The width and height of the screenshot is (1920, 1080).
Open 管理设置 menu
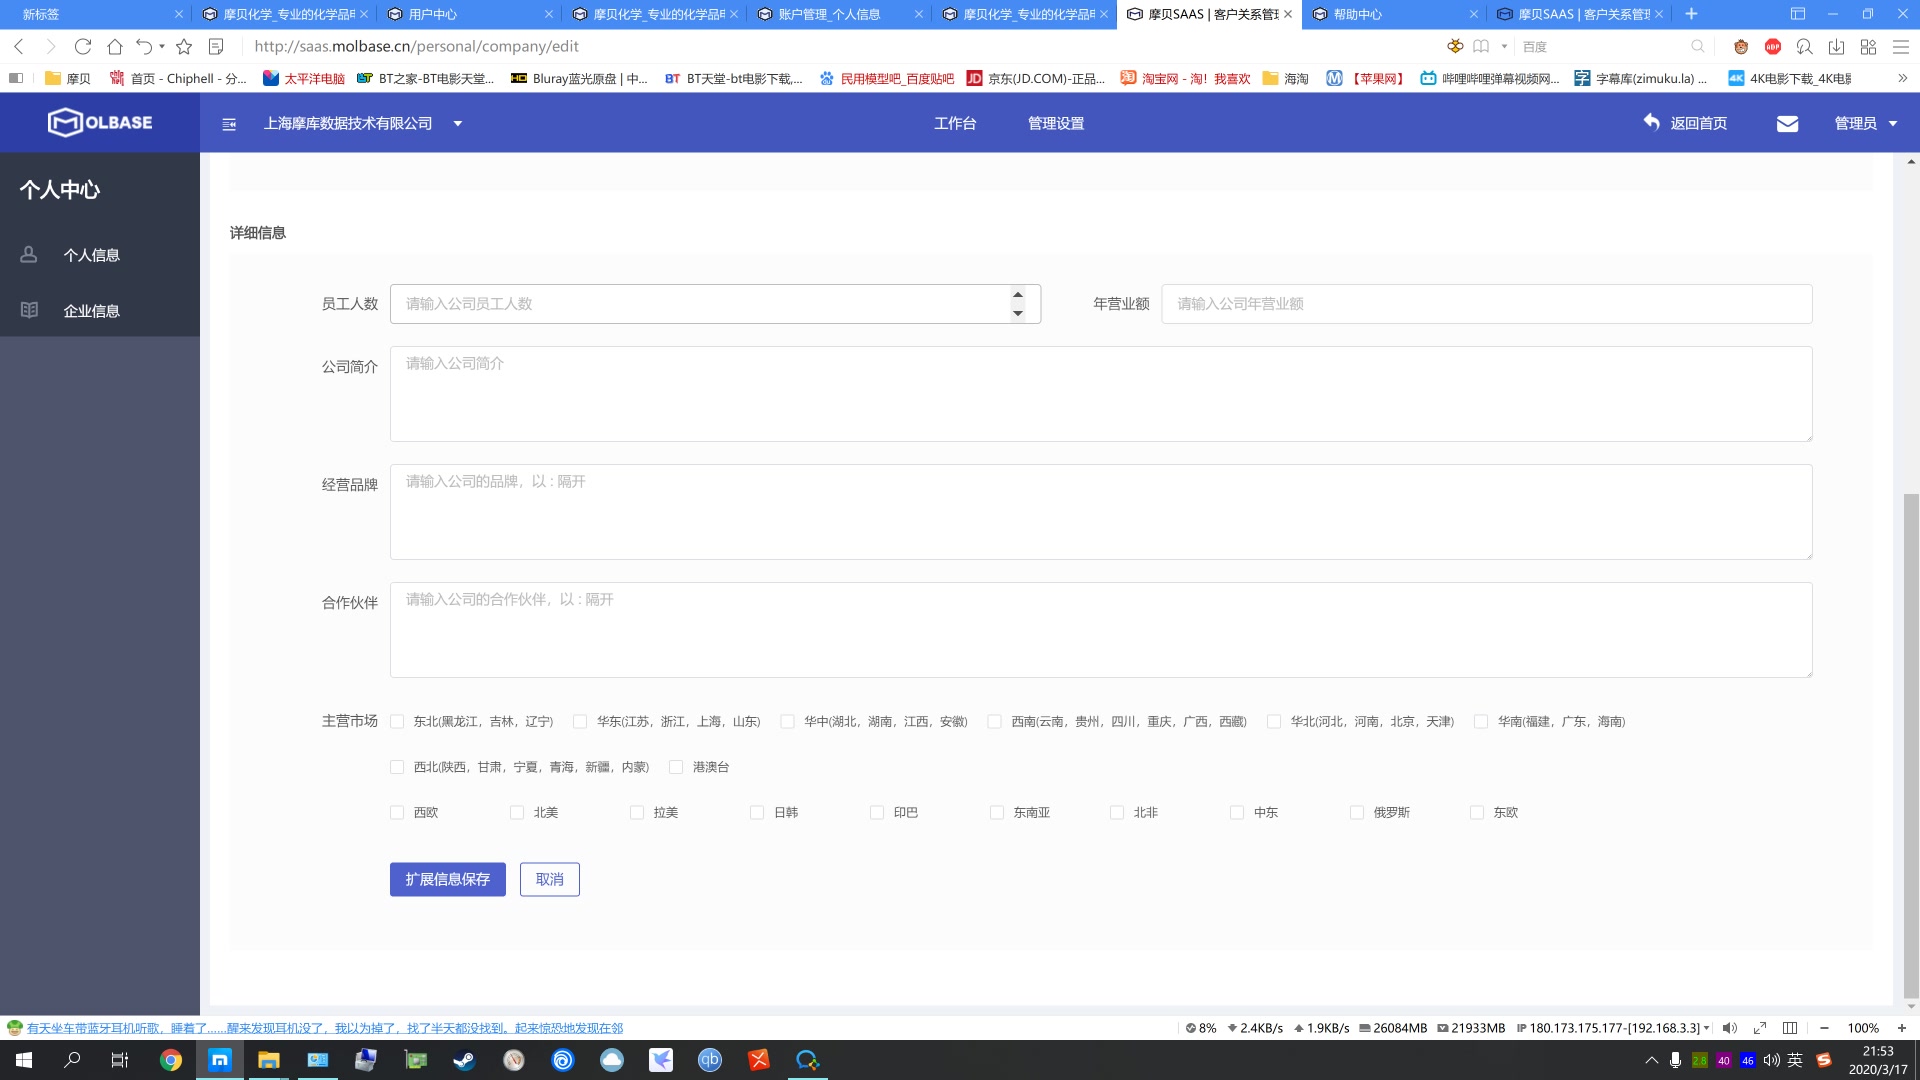tap(1056, 123)
